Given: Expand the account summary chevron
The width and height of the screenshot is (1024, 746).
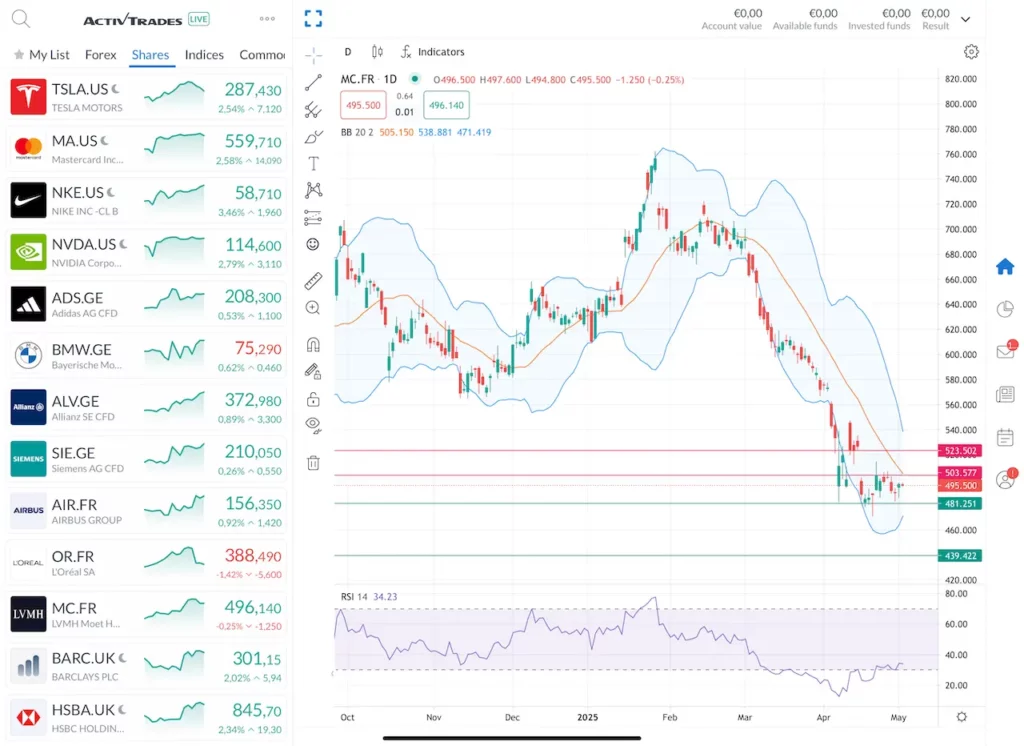Looking at the screenshot, I should pyautogui.click(x=966, y=20).
